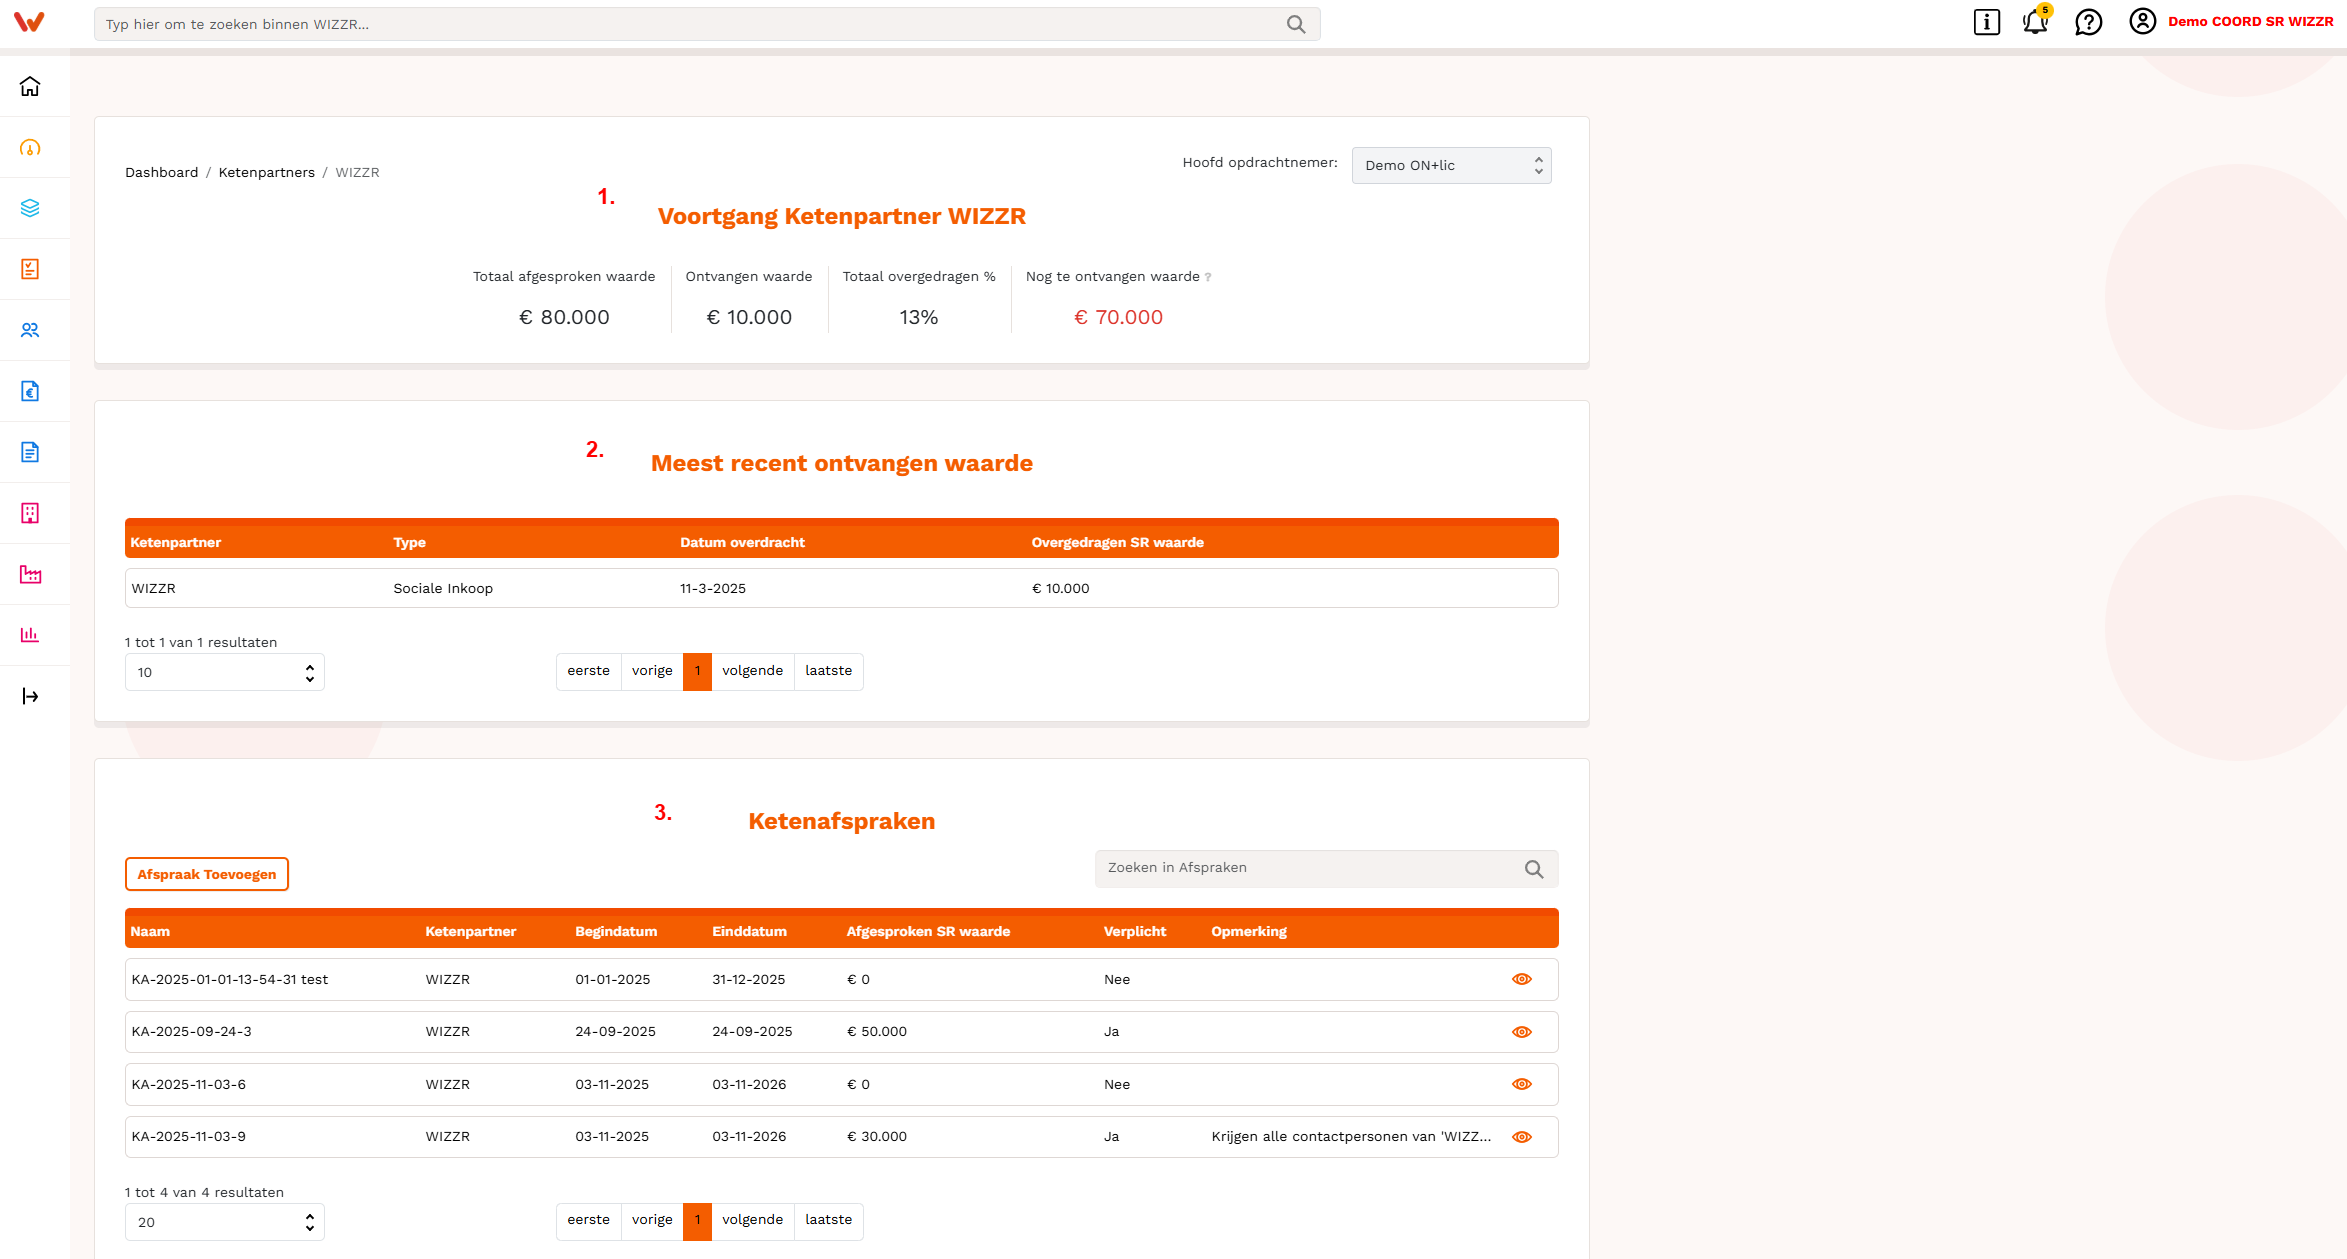Click the tooltip question mark beside Nog te ontvangen waarde

tap(1208, 277)
